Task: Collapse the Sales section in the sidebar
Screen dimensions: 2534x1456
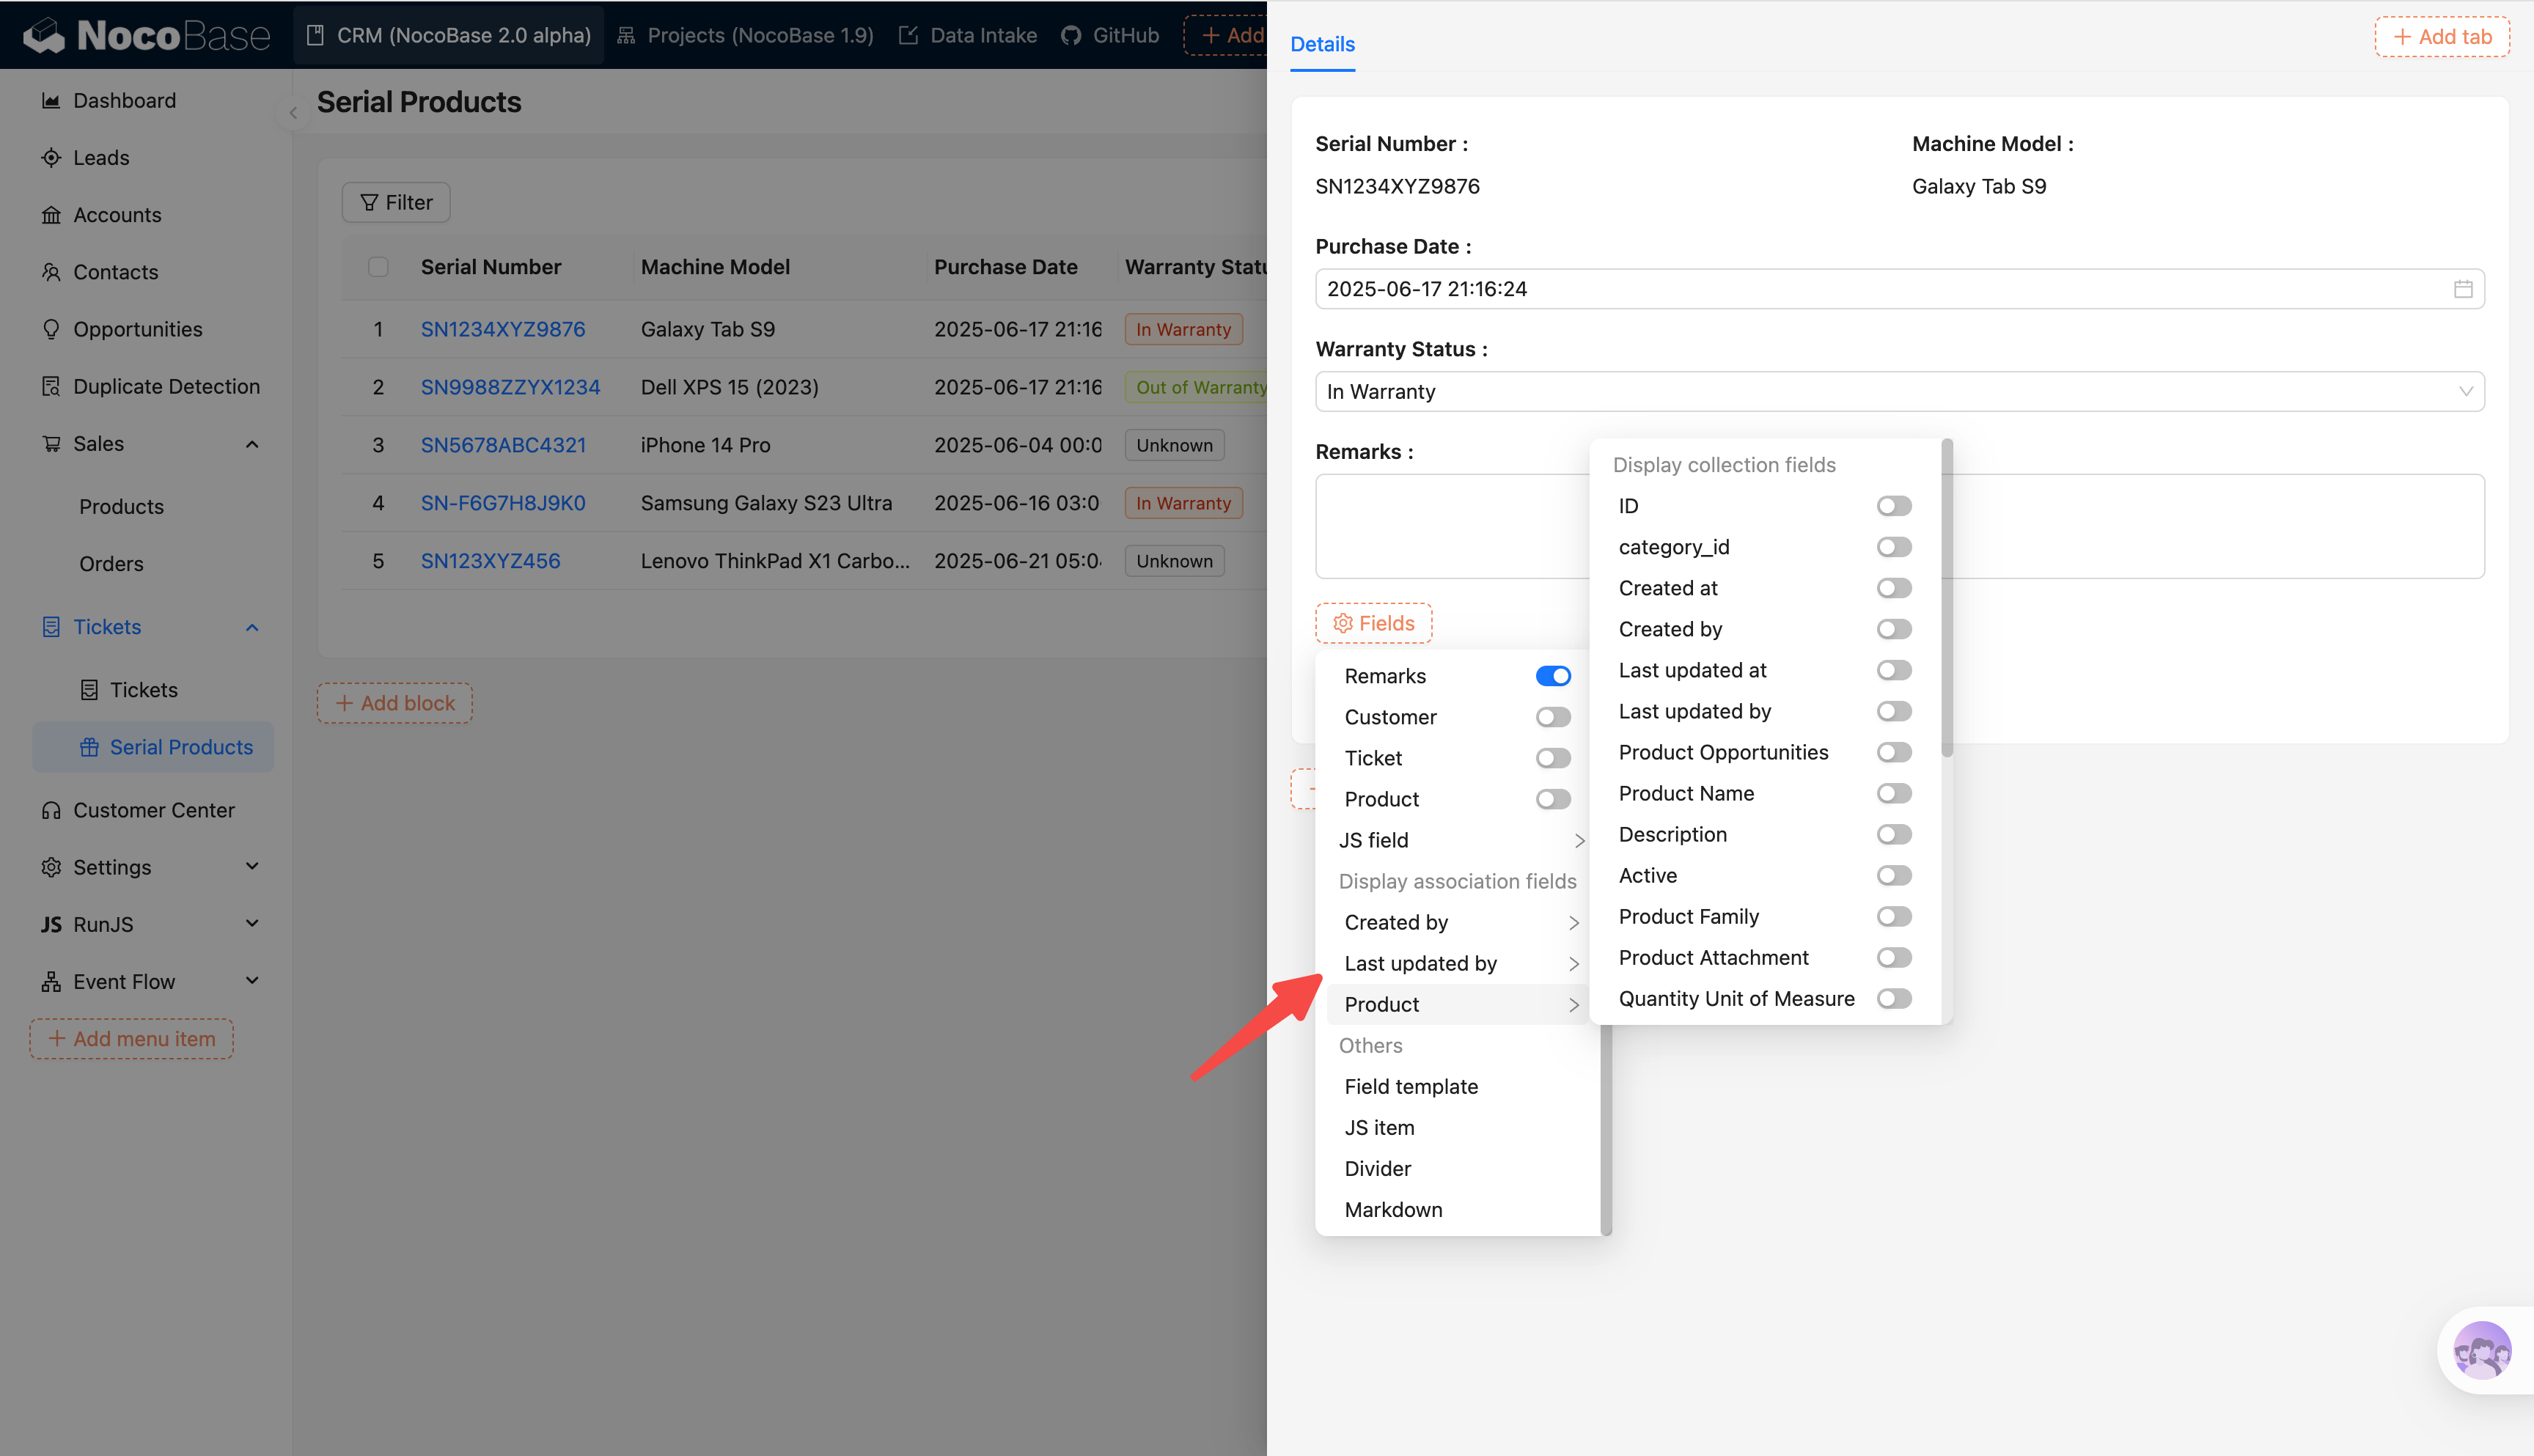Action: tap(252, 443)
